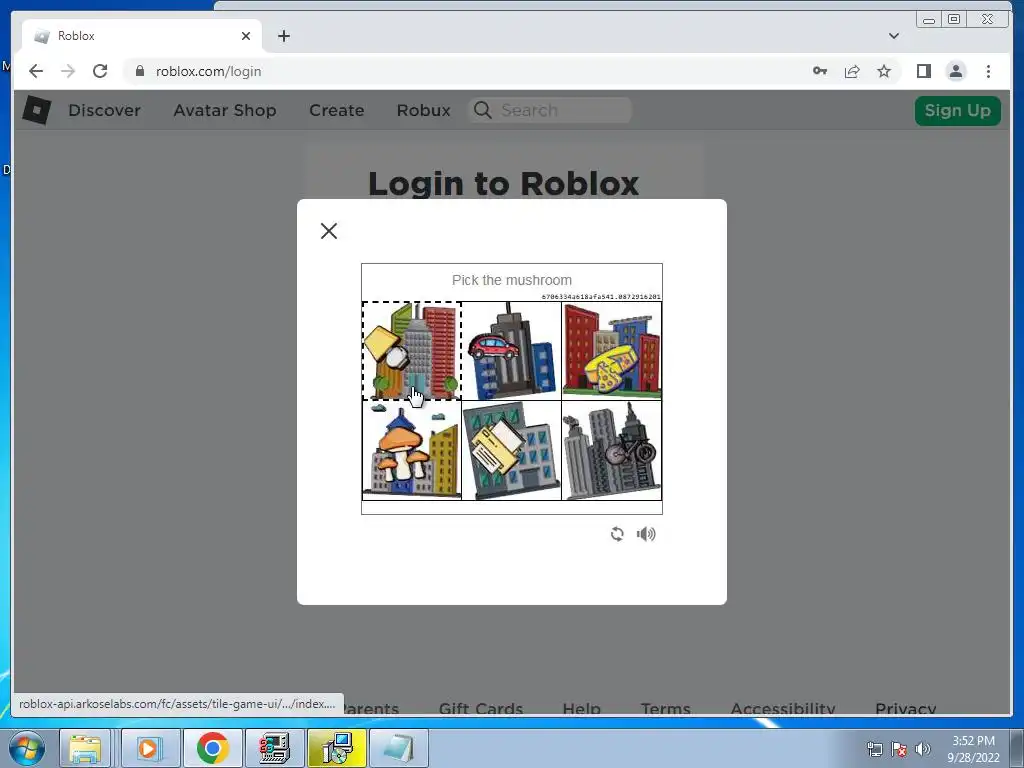The image size is (1024, 768).
Task: Select the image with the bicycle
Action: click(612, 451)
